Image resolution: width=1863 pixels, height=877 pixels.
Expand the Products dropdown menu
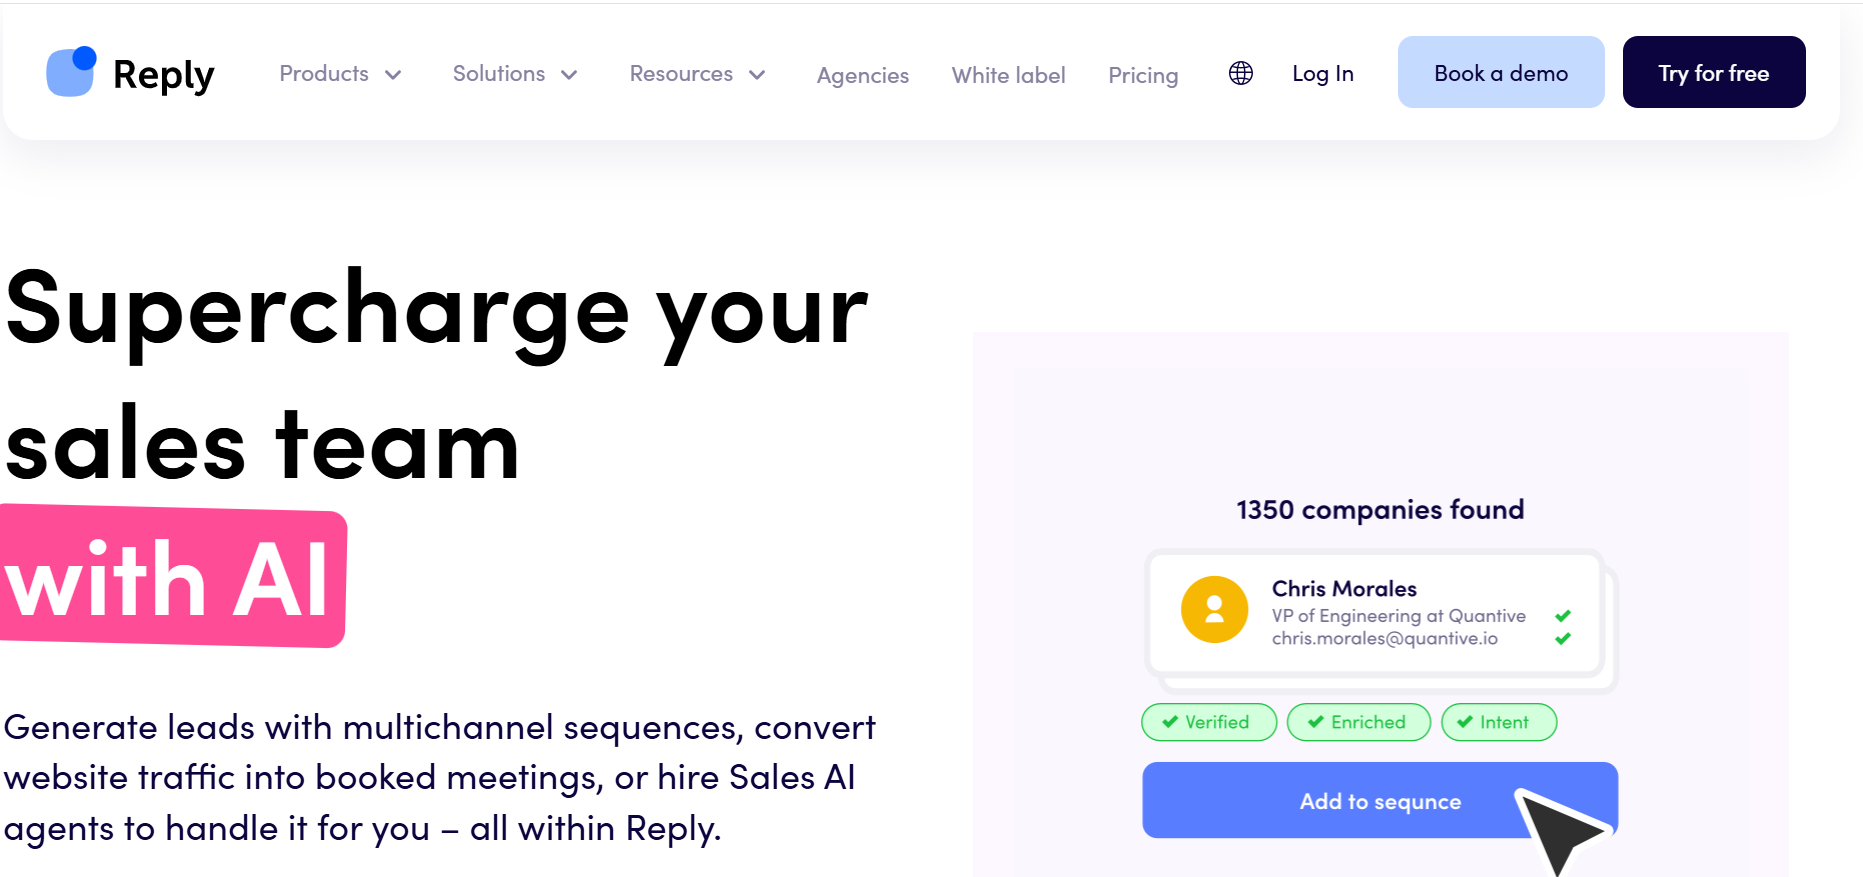340,74
